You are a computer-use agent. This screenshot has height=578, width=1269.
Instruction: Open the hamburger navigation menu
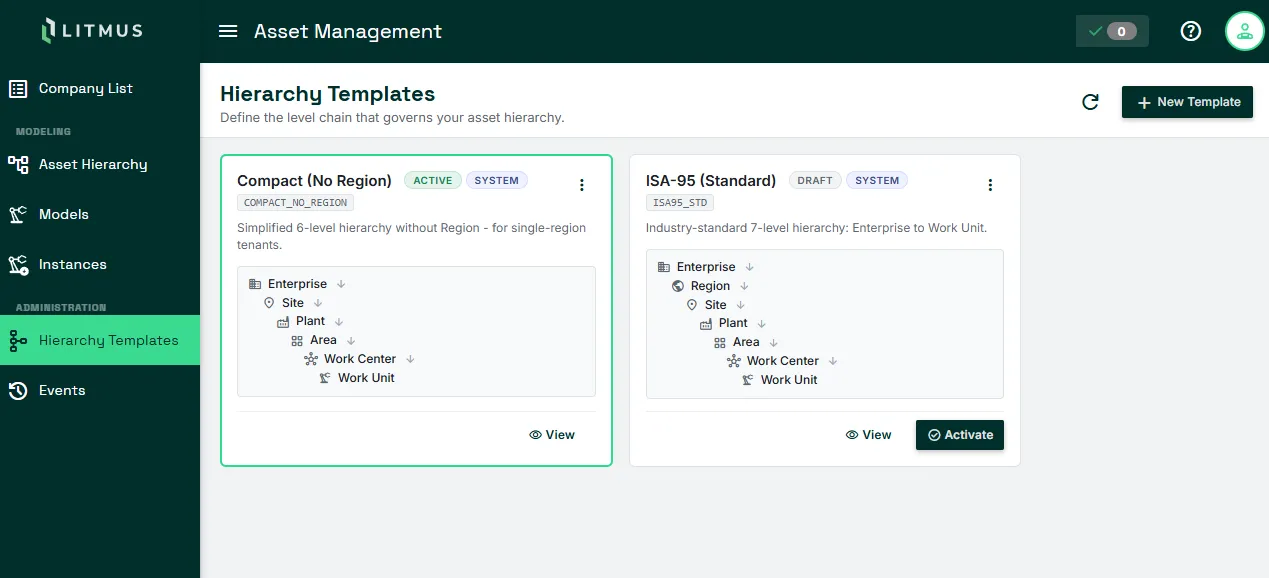click(228, 31)
